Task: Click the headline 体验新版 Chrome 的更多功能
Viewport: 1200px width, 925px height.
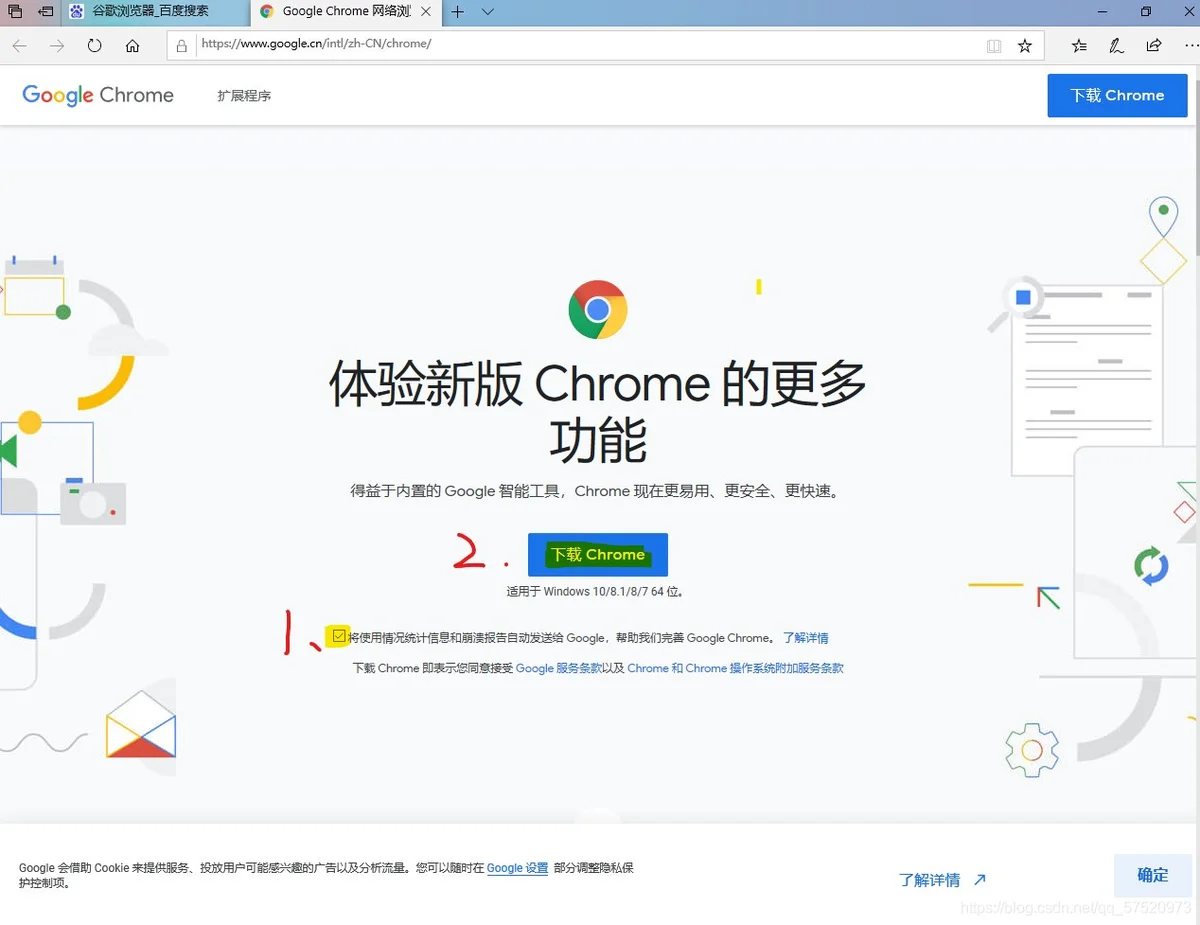Action: (x=598, y=412)
